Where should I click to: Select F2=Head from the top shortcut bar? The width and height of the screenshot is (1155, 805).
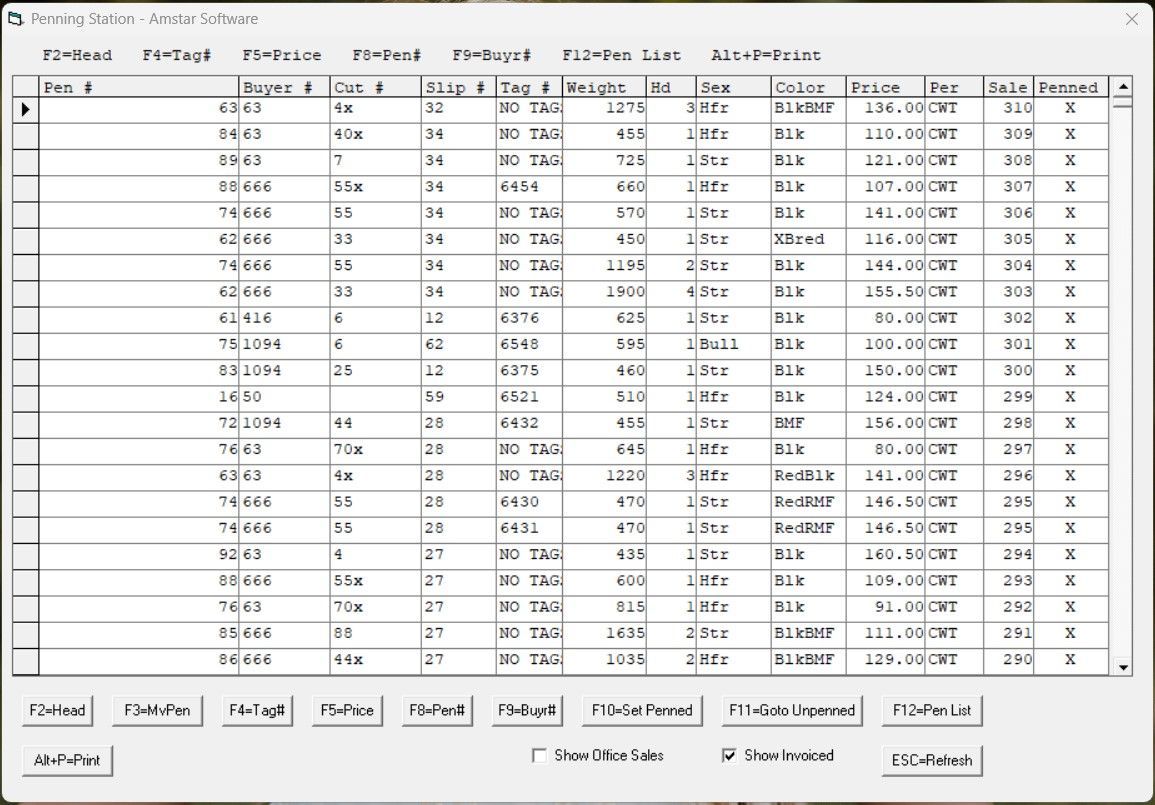point(80,55)
